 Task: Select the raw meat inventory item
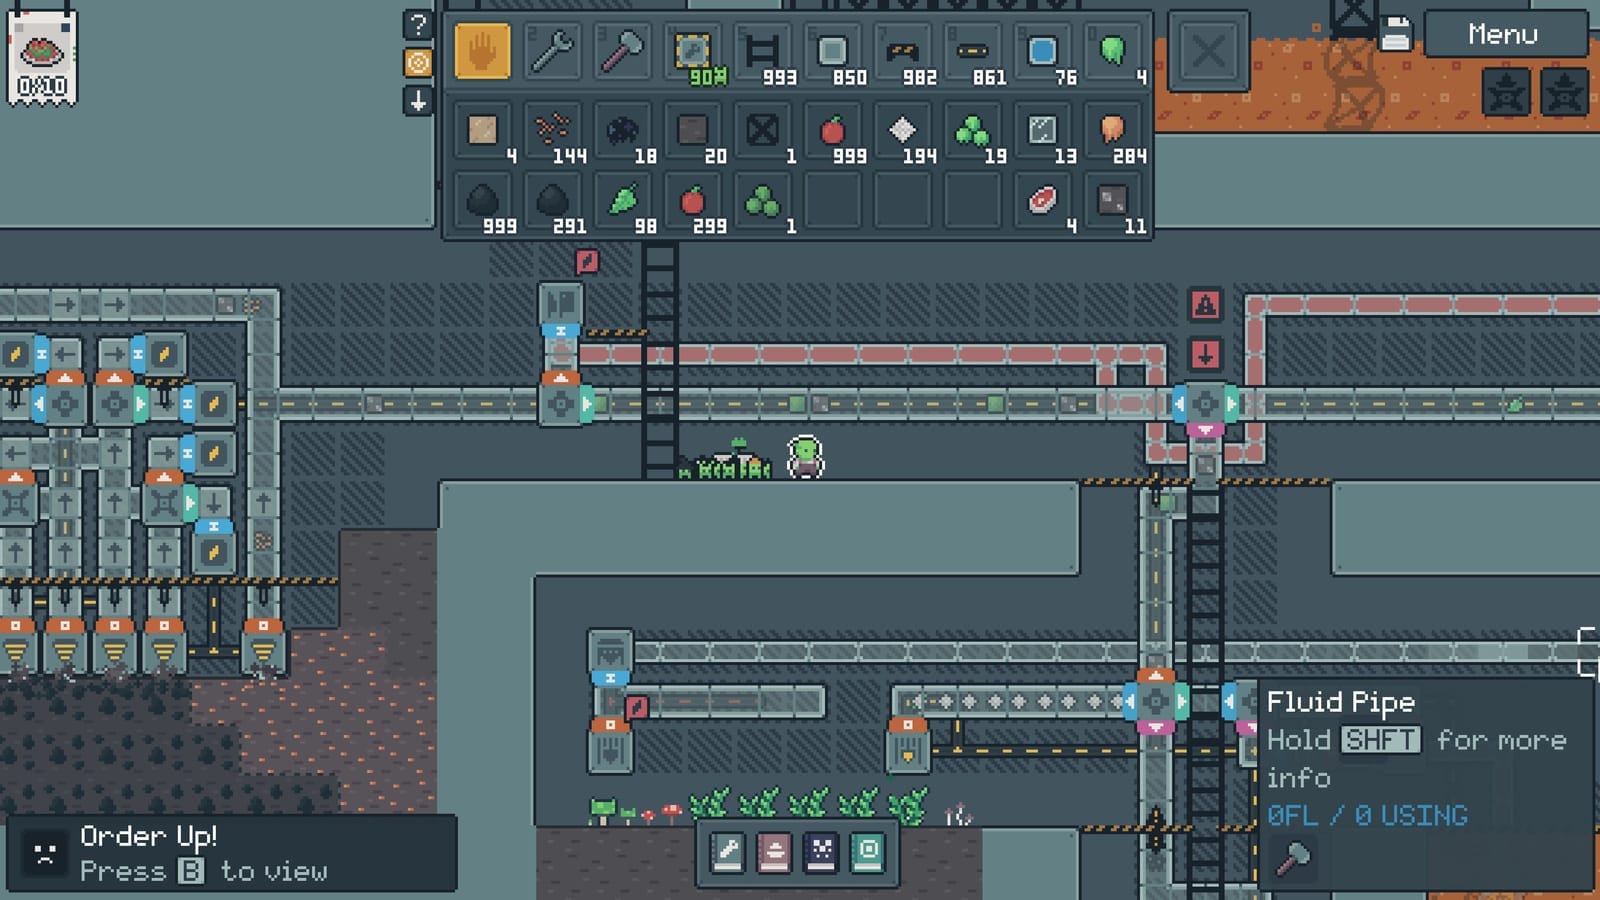[1042, 201]
